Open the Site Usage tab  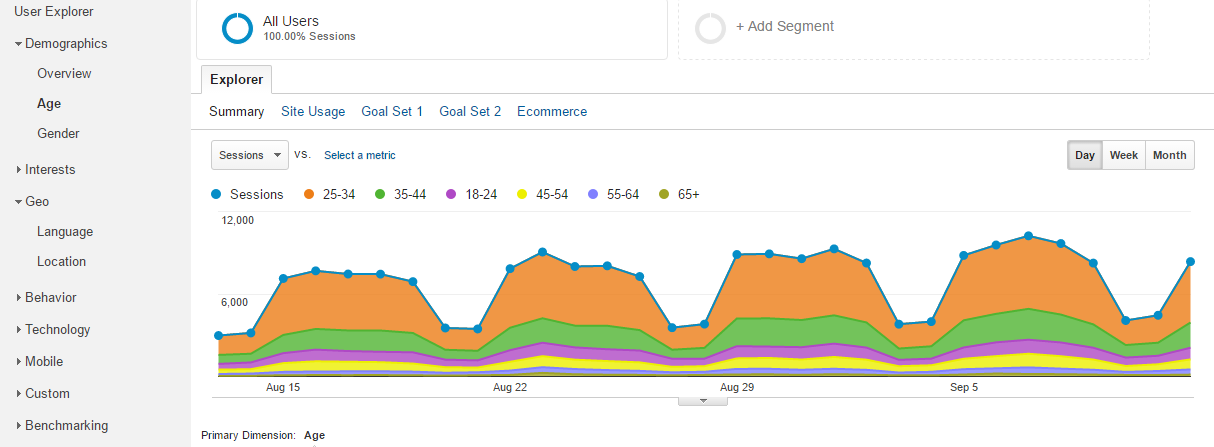click(313, 111)
